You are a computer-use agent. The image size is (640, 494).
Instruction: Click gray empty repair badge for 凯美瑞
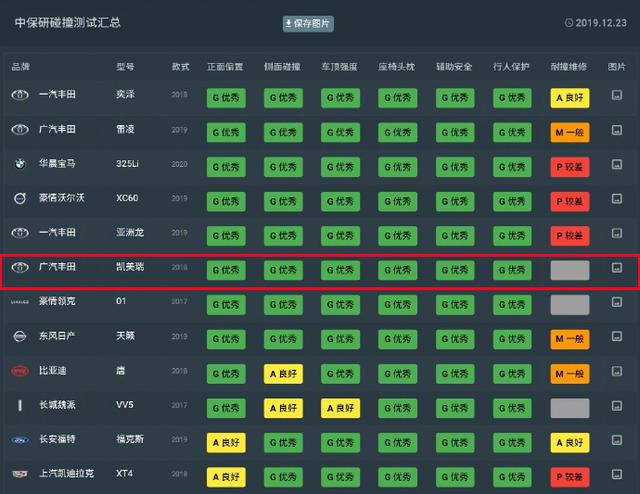pos(570,270)
